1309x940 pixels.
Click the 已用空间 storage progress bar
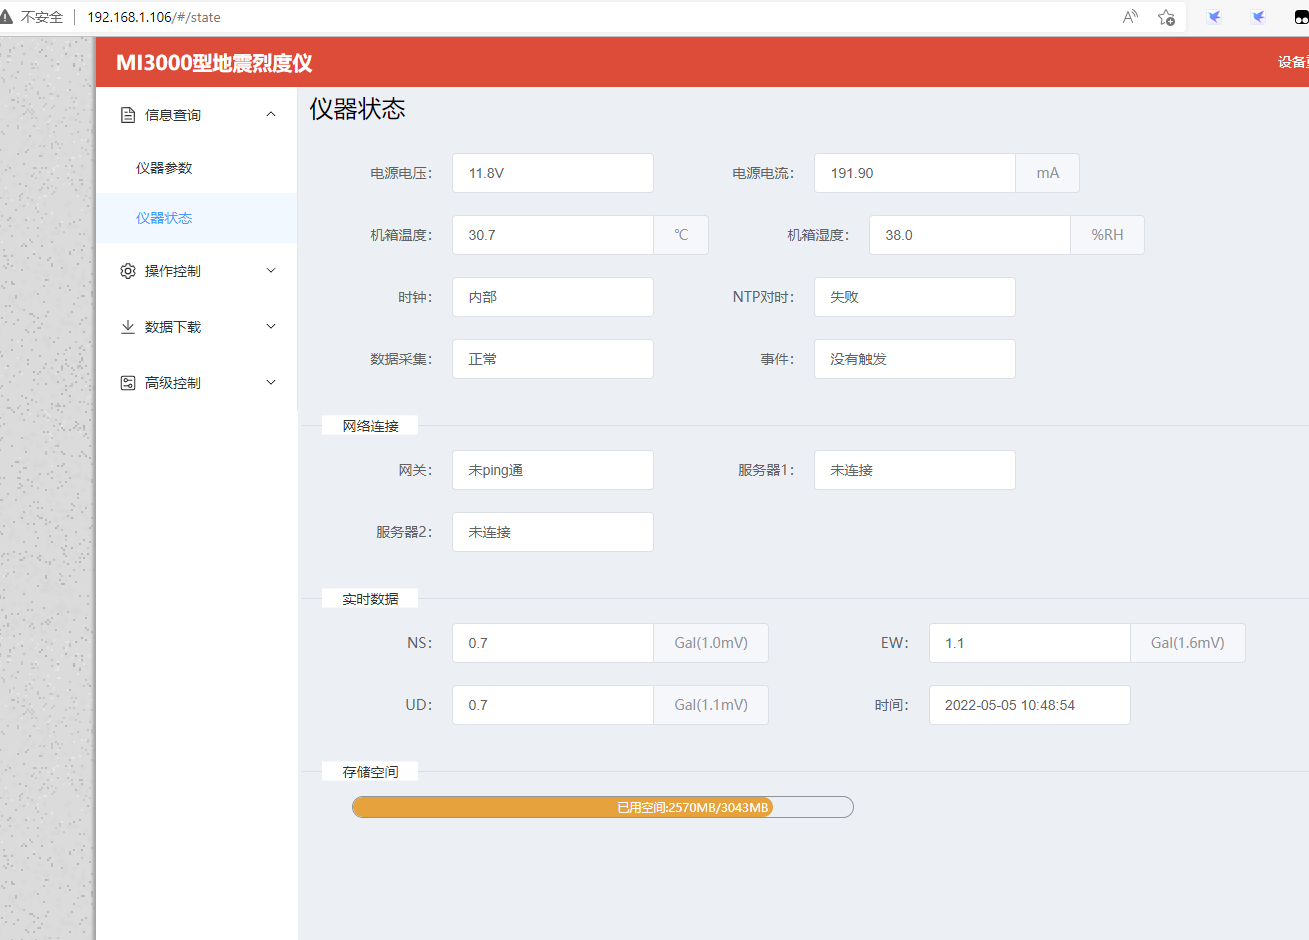coord(603,807)
